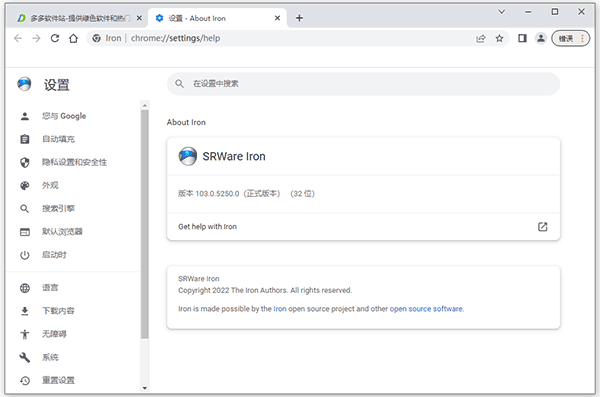Screen dimensions: 600x397
Task: Click the accessibility figure icon beside 无障碍
Action: pos(25,334)
